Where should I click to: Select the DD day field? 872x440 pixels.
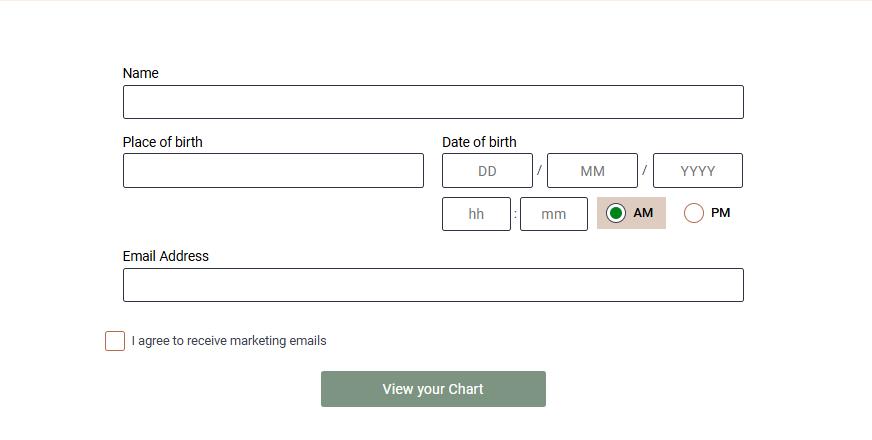click(487, 171)
